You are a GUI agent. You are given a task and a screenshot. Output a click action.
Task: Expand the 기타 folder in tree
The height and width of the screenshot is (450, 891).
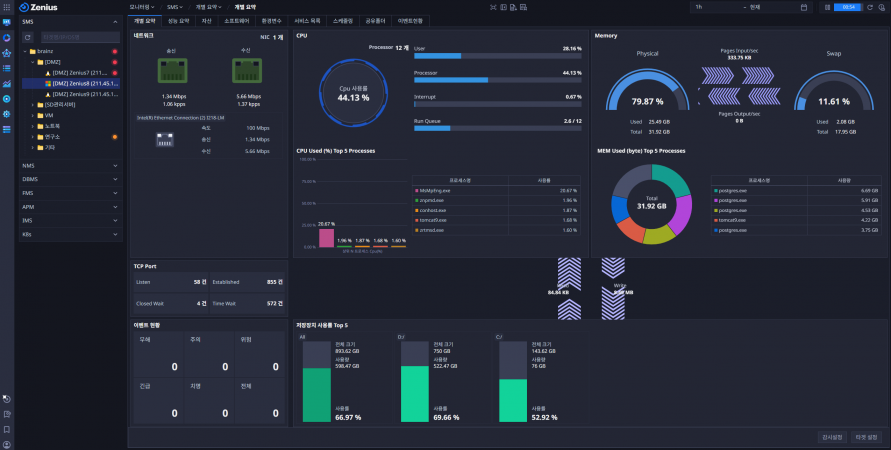(32, 148)
